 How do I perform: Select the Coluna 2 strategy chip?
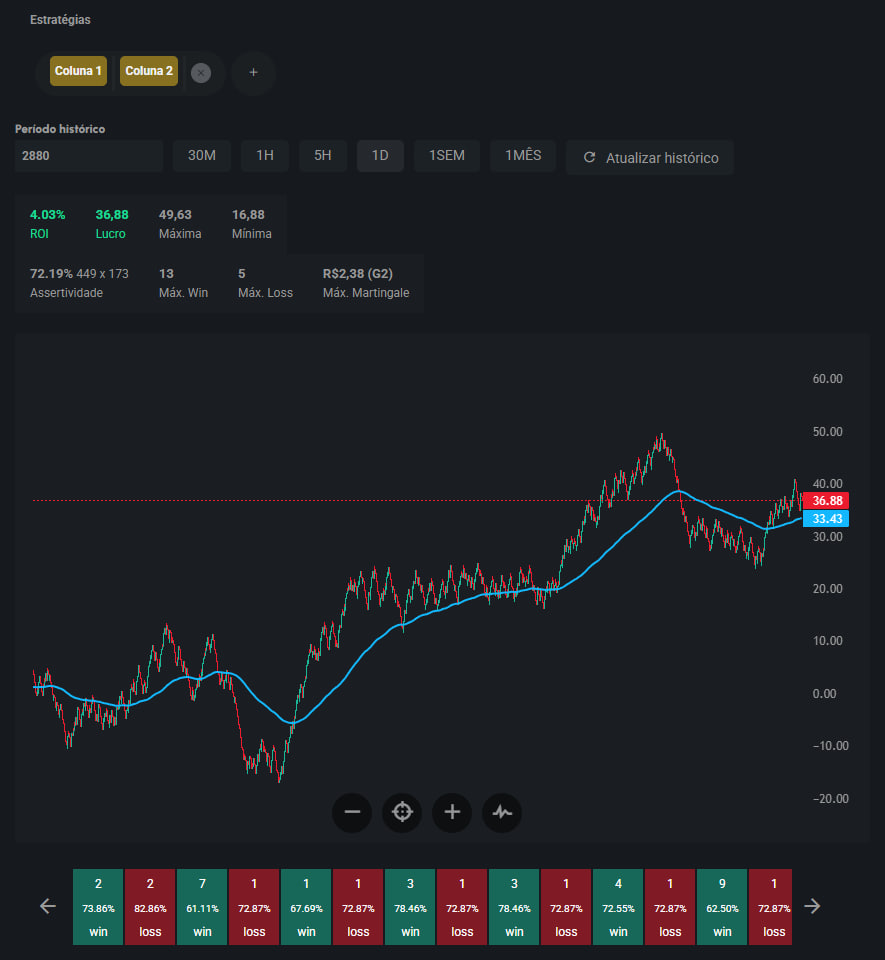[149, 71]
